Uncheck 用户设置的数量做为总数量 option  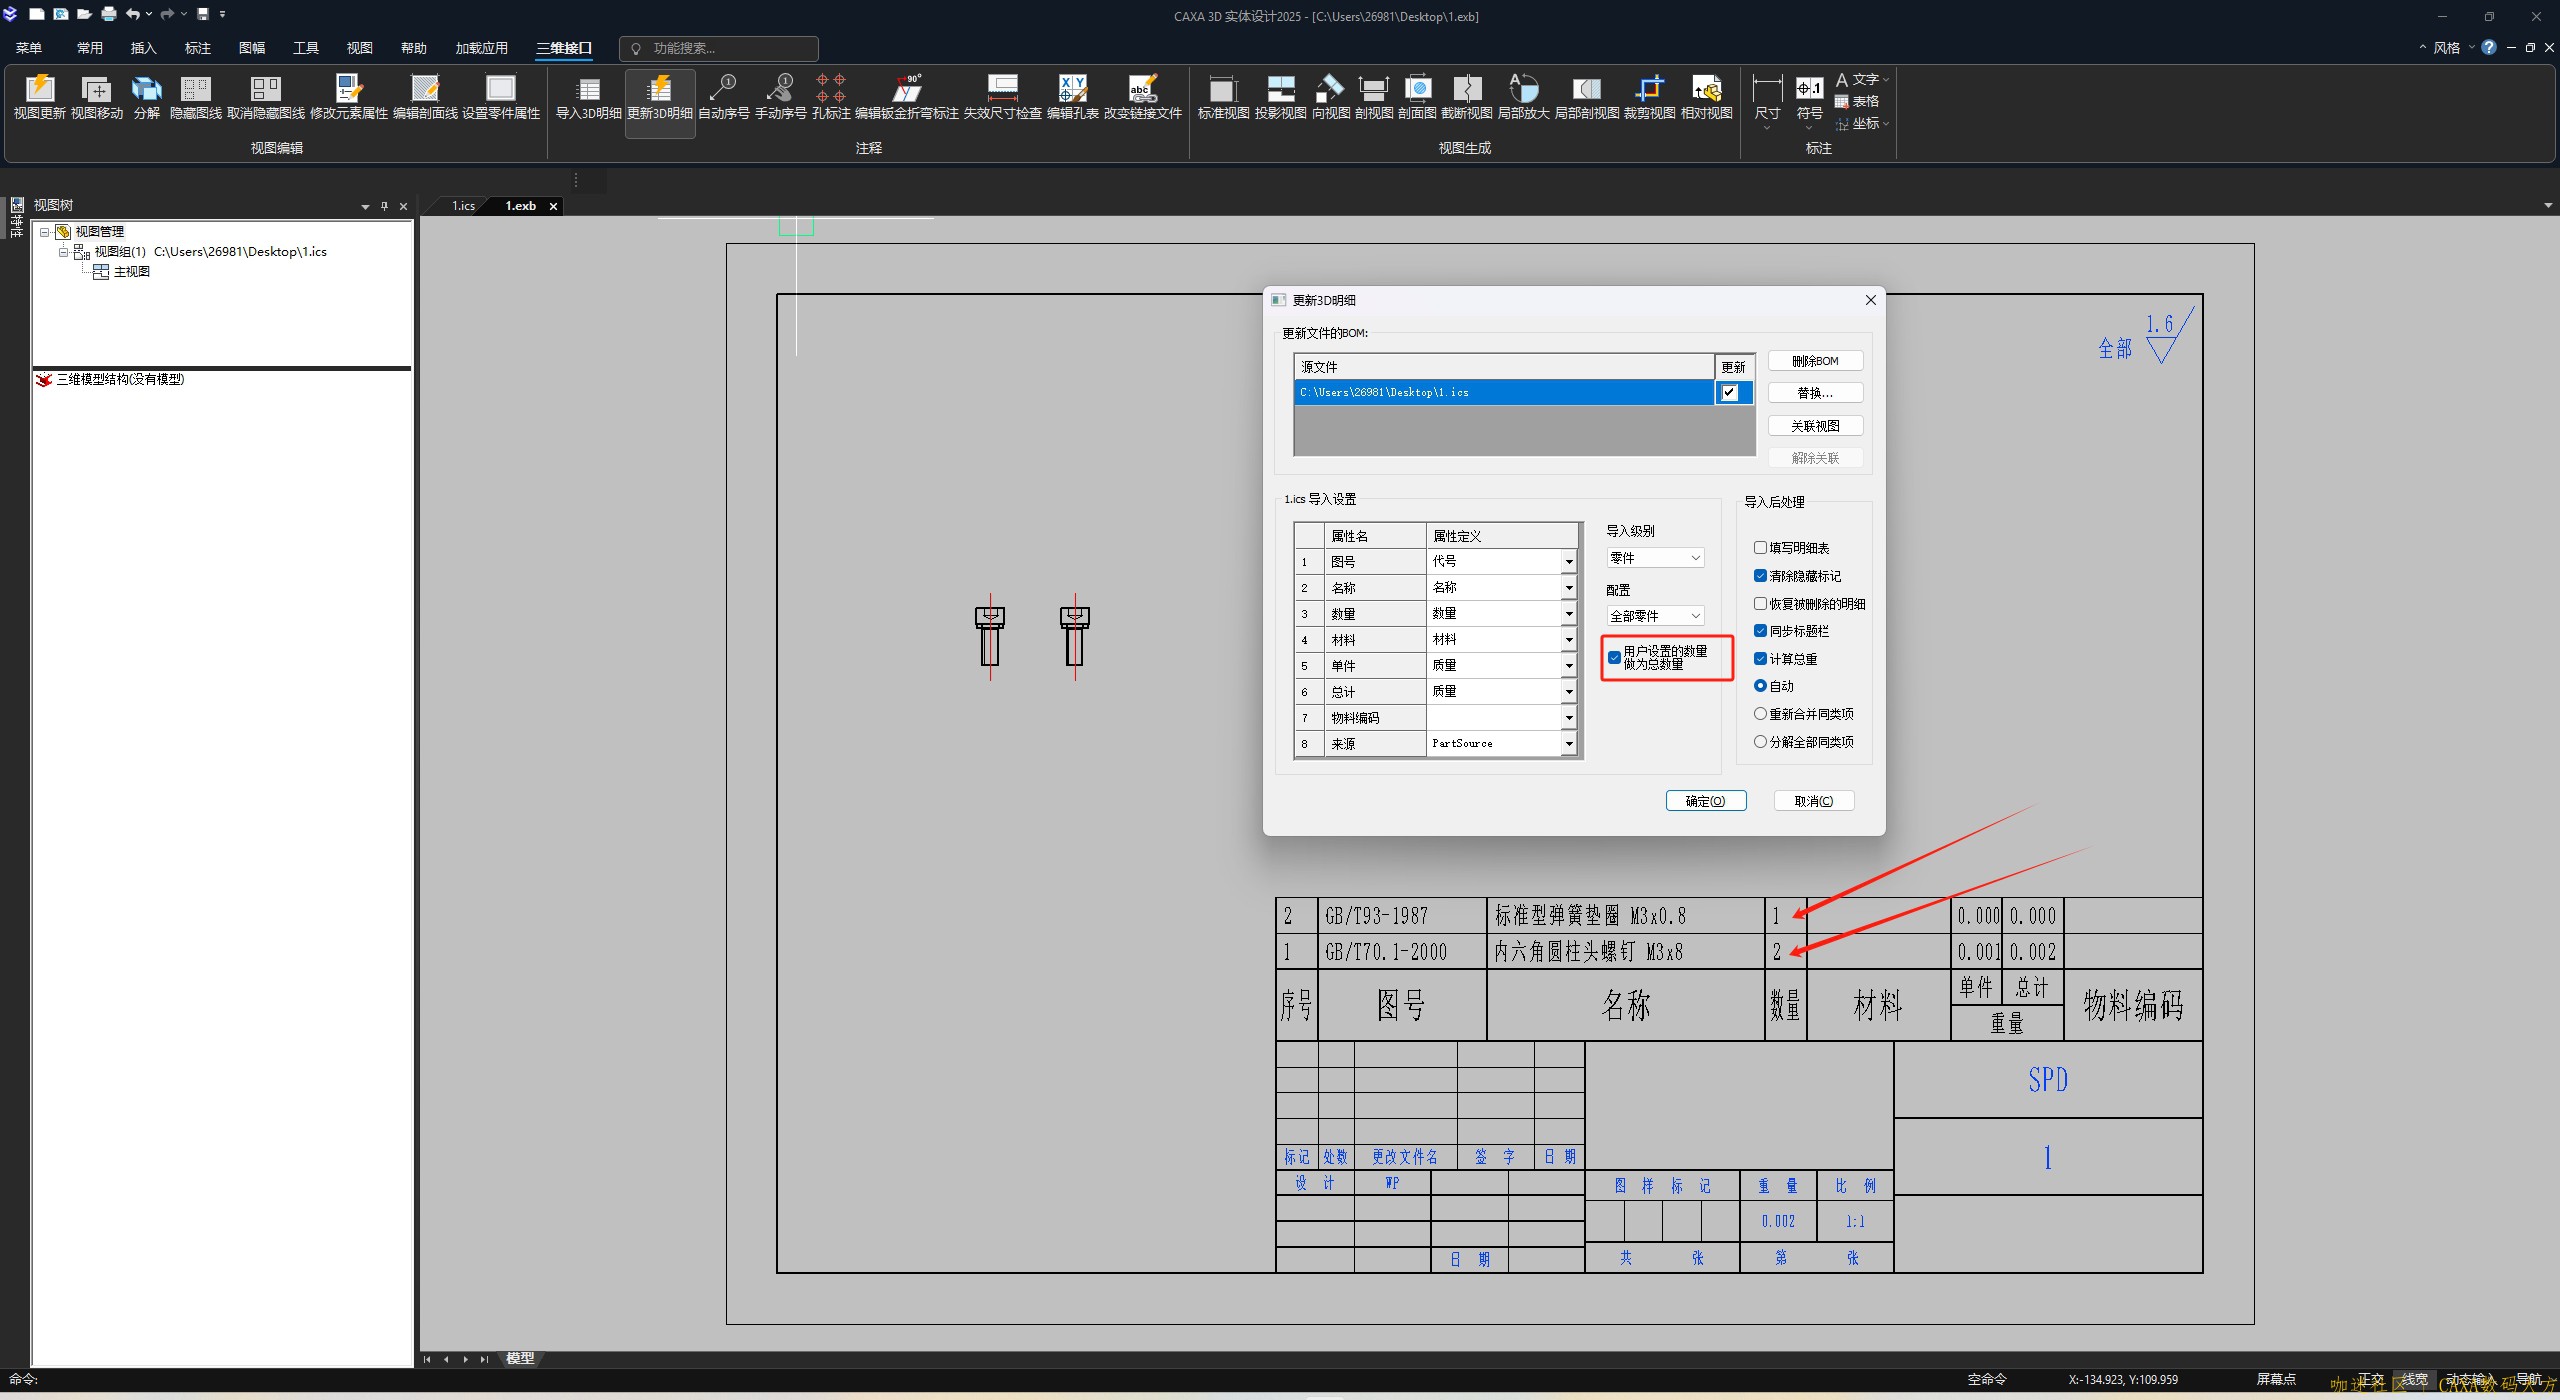click(1614, 657)
